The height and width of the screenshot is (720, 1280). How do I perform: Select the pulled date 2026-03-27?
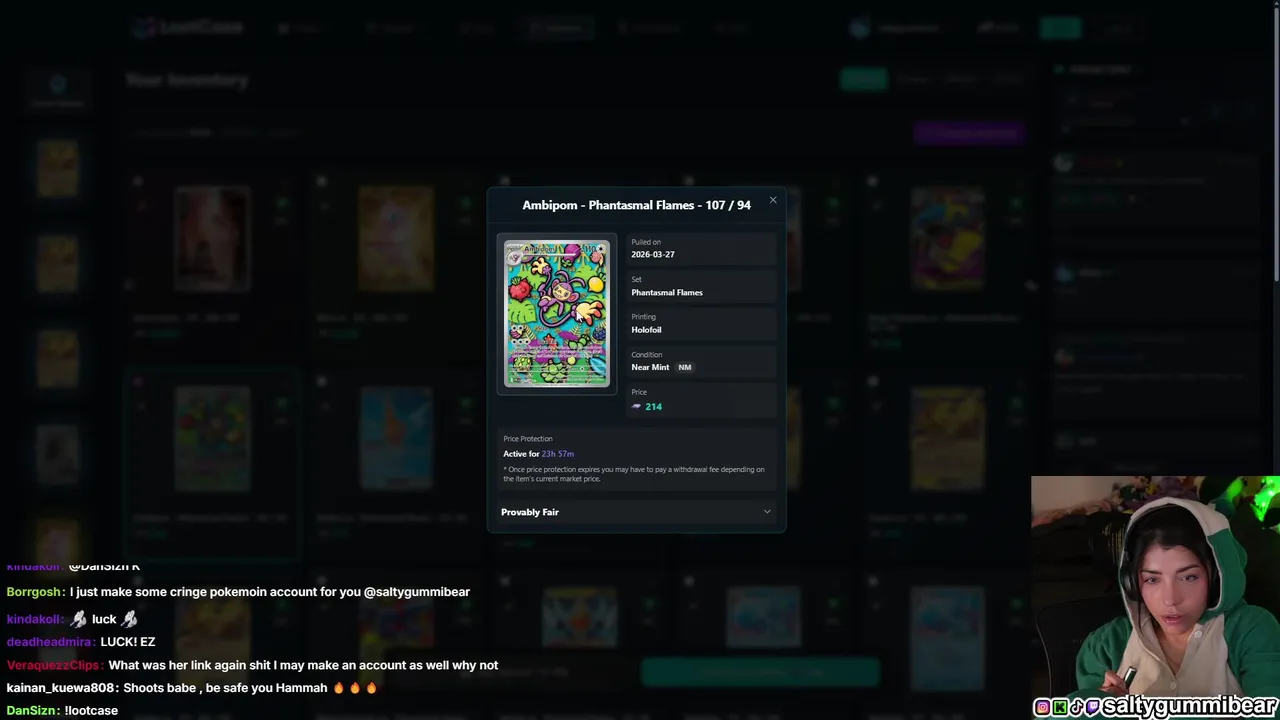click(x=653, y=254)
